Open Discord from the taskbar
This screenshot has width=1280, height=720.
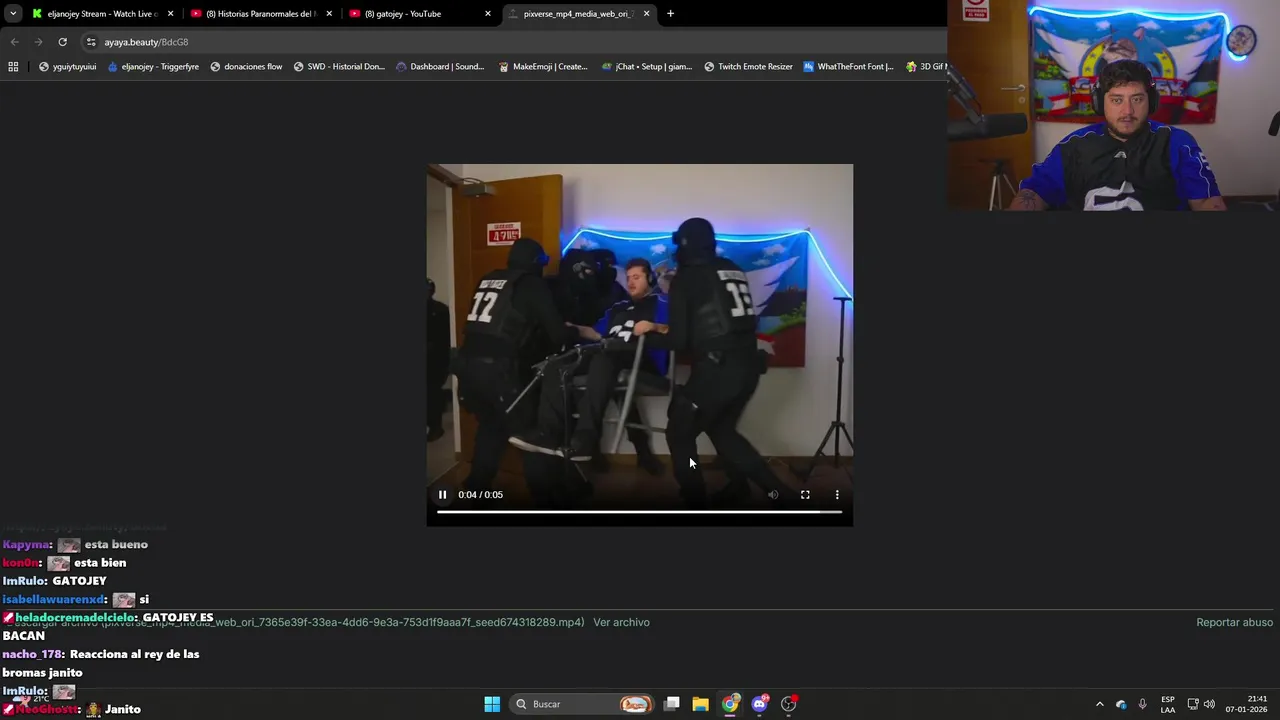(759, 704)
